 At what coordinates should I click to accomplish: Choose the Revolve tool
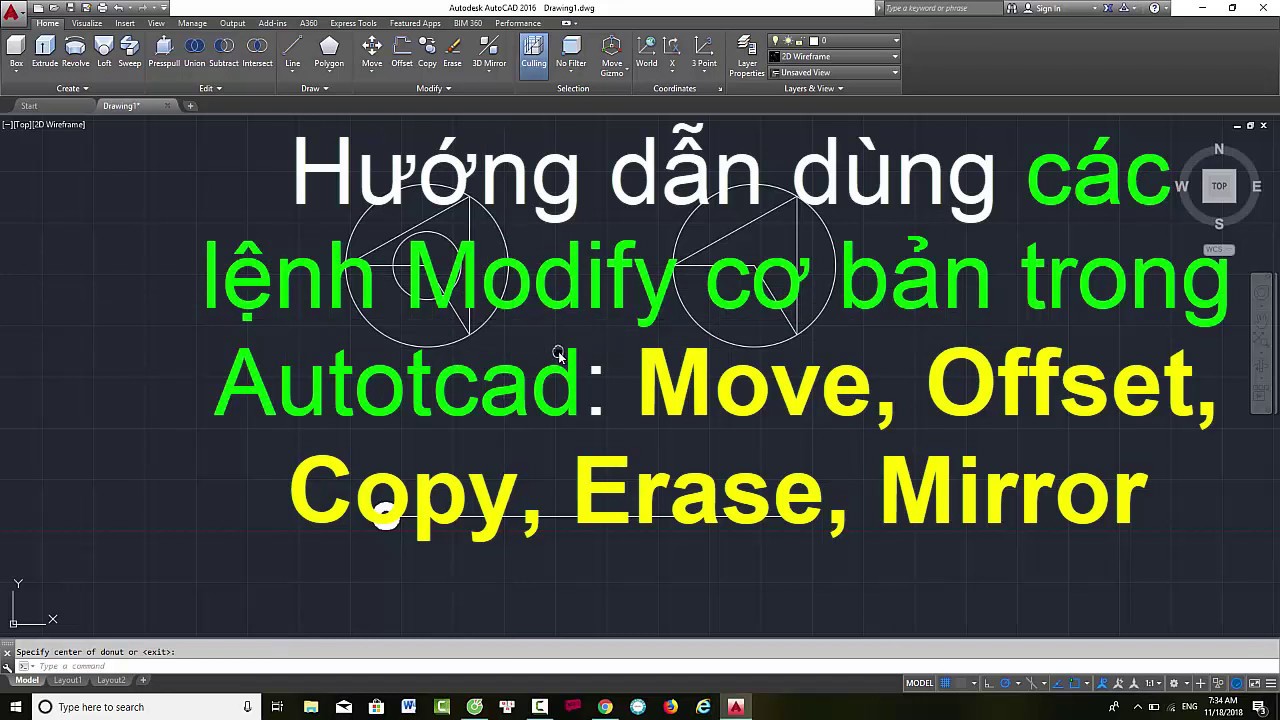[x=75, y=52]
